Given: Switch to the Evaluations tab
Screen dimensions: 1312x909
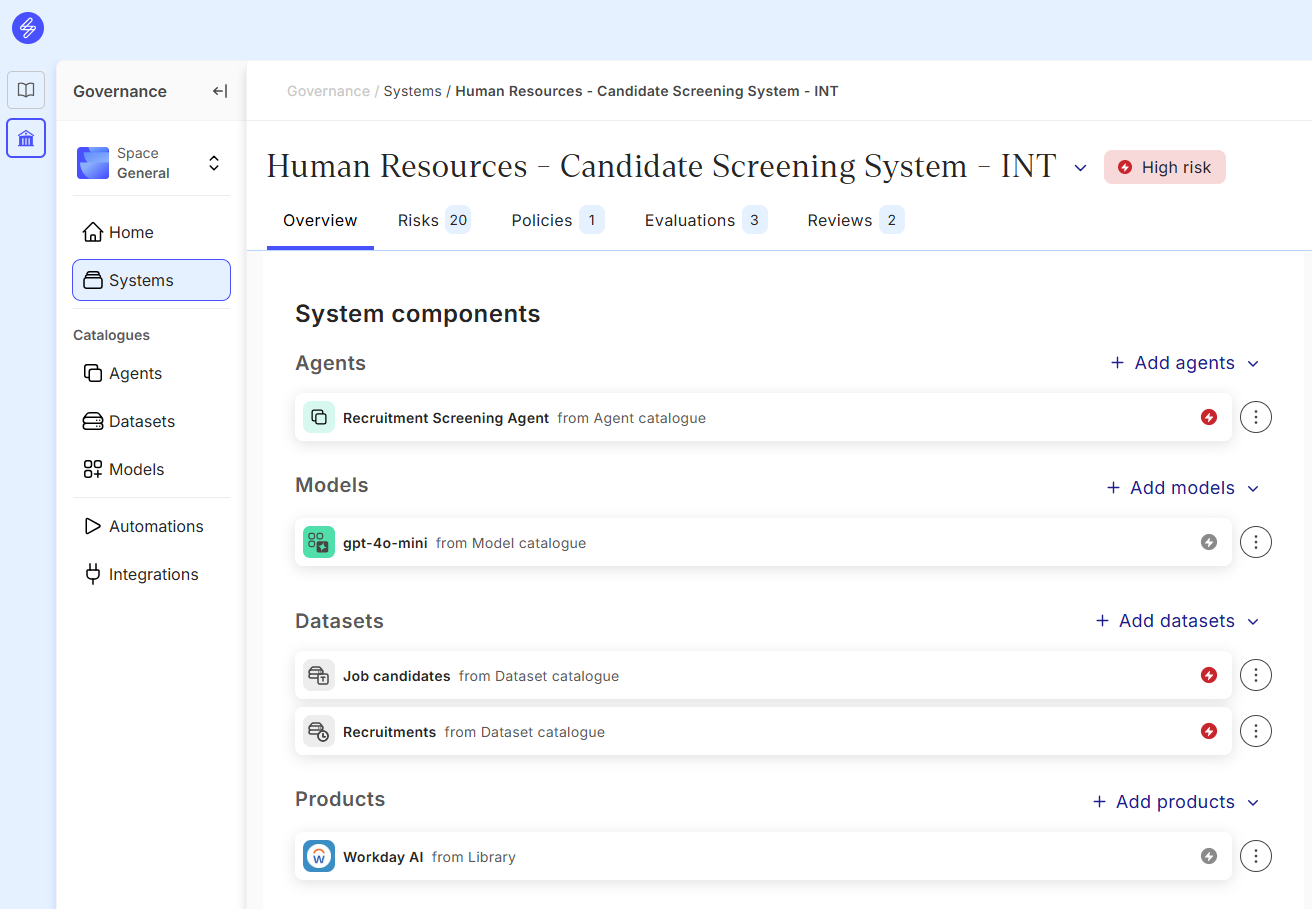Looking at the screenshot, I should coord(704,220).
